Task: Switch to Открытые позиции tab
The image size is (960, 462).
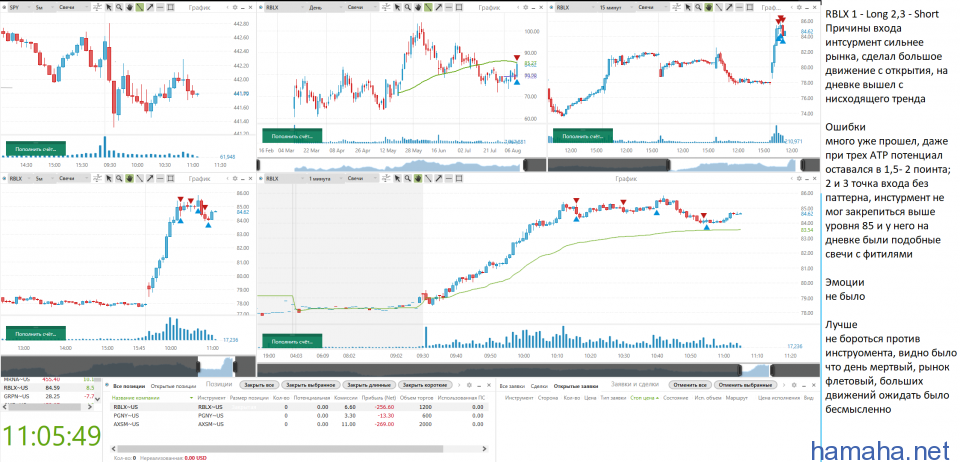Action: 173,386
